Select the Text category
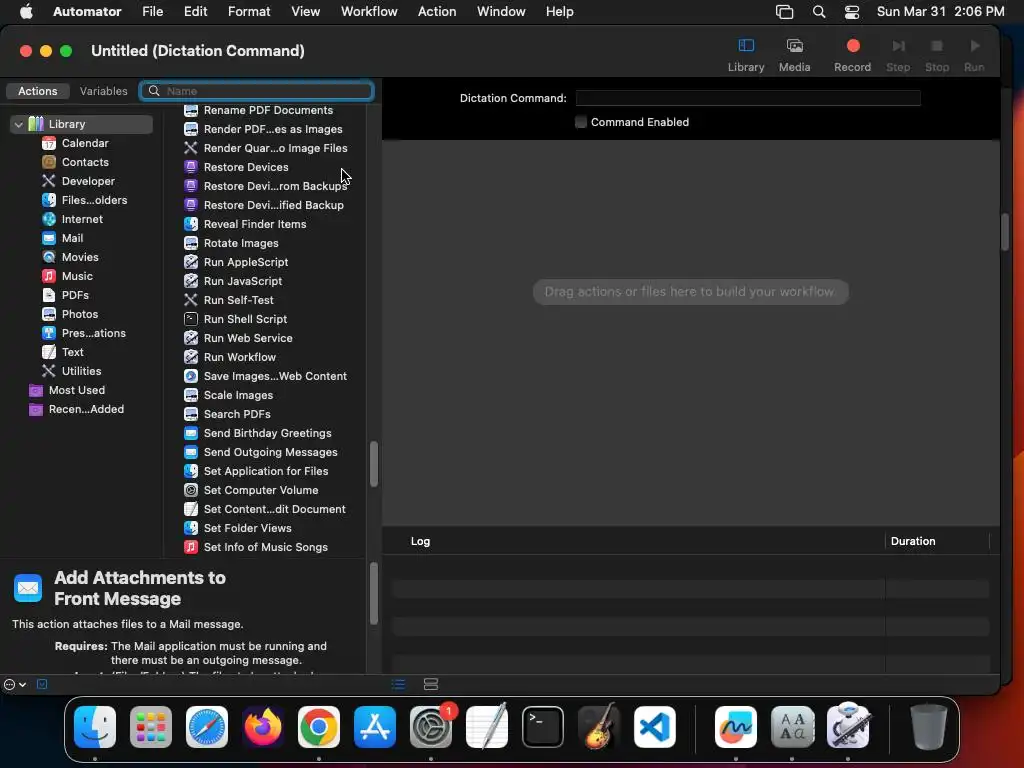The height and width of the screenshot is (768, 1024). [72, 351]
